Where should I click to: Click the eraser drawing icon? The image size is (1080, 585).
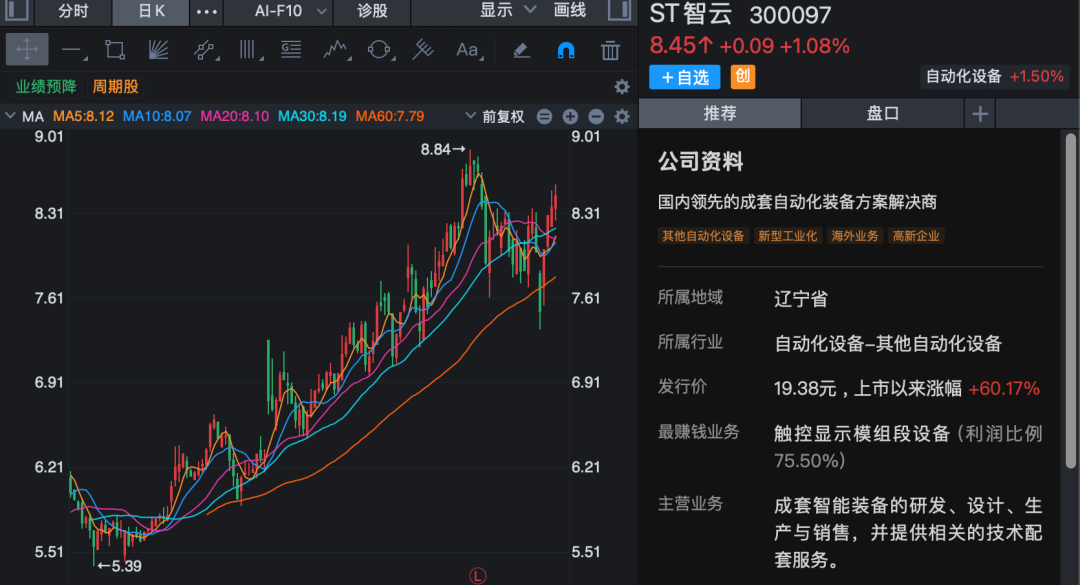[x=520, y=49]
